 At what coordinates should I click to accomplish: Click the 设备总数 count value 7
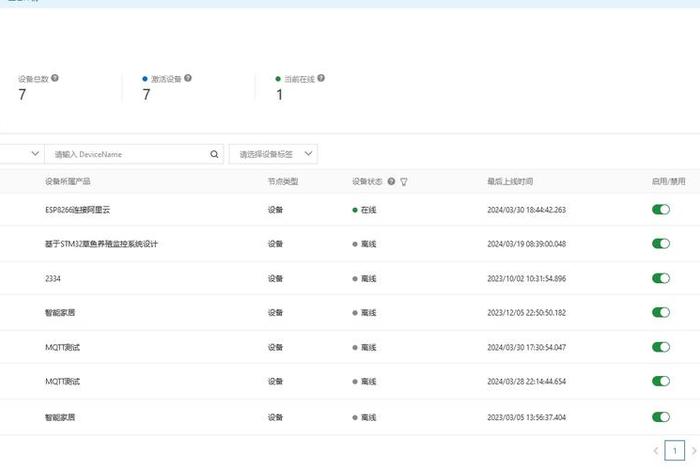[22, 95]
